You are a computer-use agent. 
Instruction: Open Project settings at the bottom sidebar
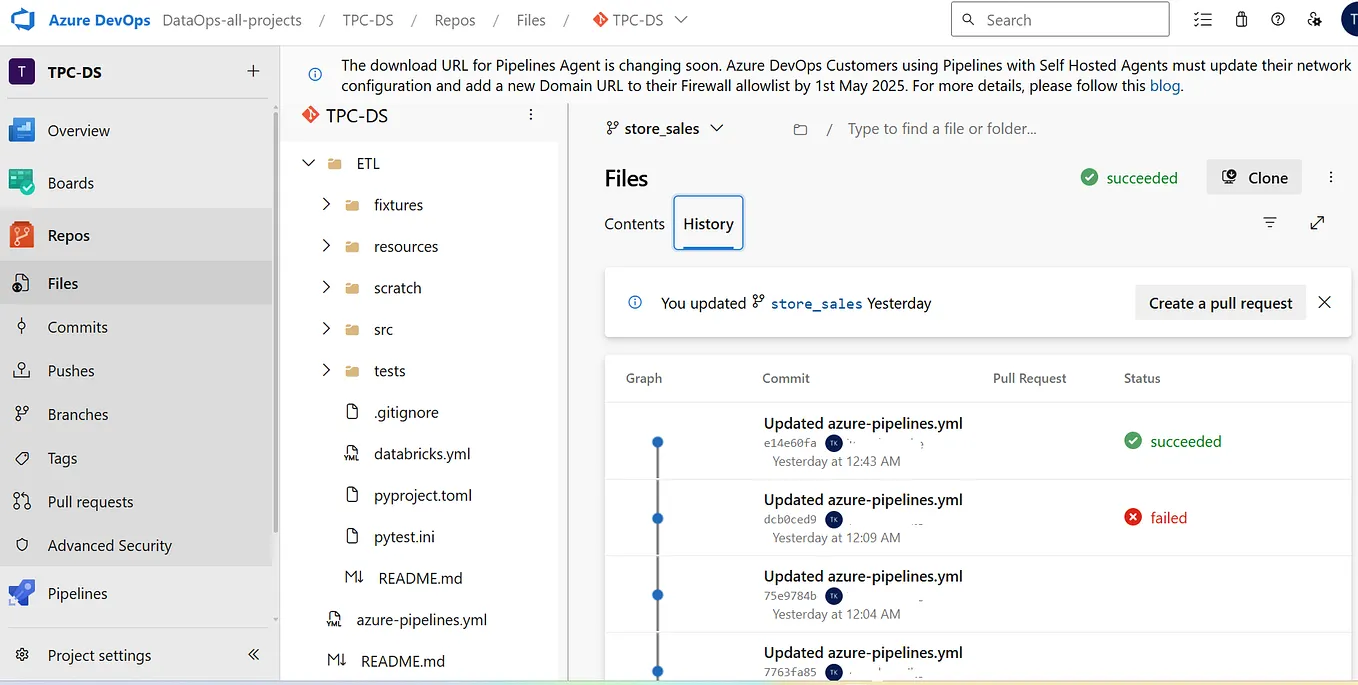(x=98, y=655)
